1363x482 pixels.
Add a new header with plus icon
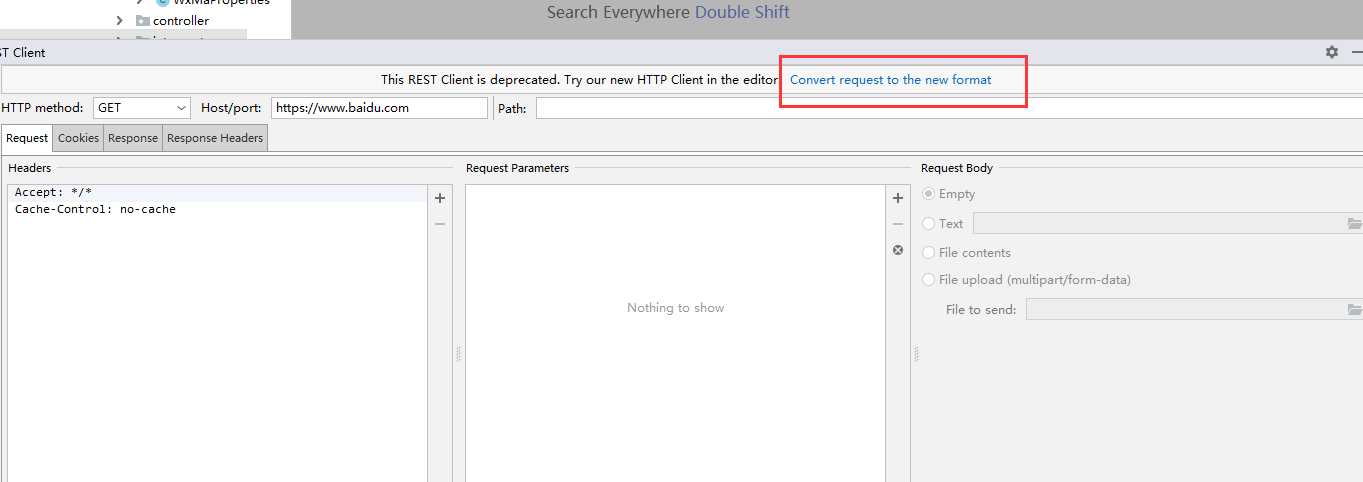tap(440, 198)
